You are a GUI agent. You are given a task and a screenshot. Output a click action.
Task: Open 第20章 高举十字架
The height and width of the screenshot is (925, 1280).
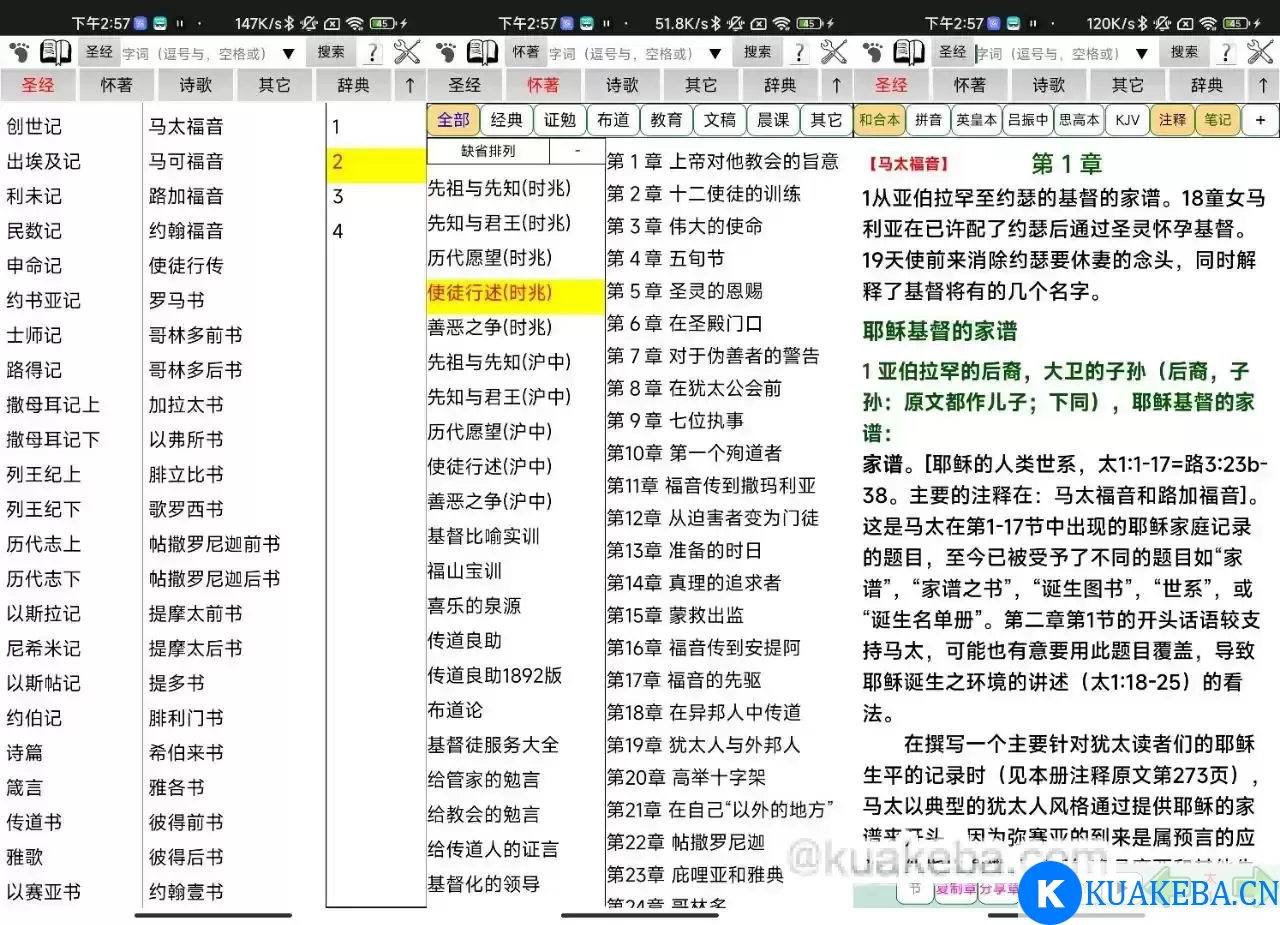pyautogui.click(x=686, y=777)
